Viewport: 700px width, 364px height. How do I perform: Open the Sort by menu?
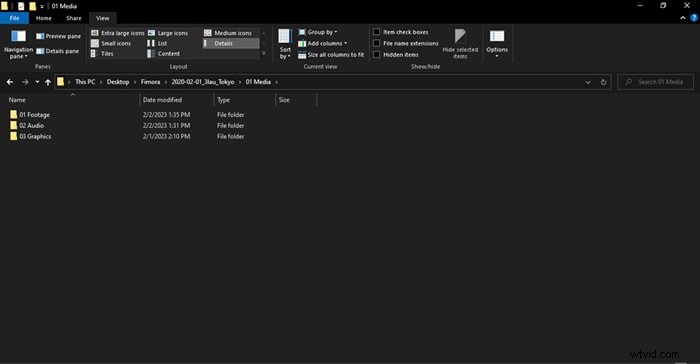coord(285,44)
